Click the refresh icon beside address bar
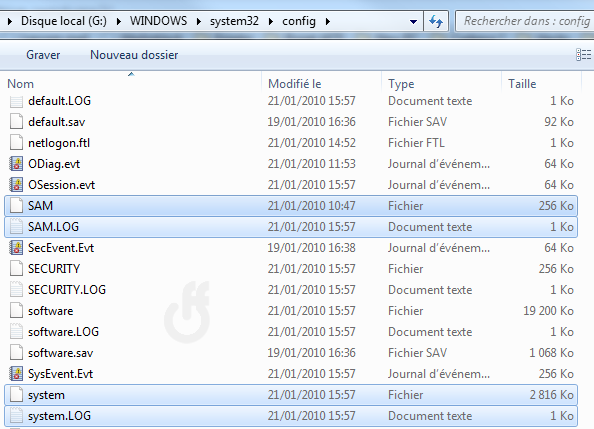594x429 pixels. pyautogui.click(x=436, y=21)
